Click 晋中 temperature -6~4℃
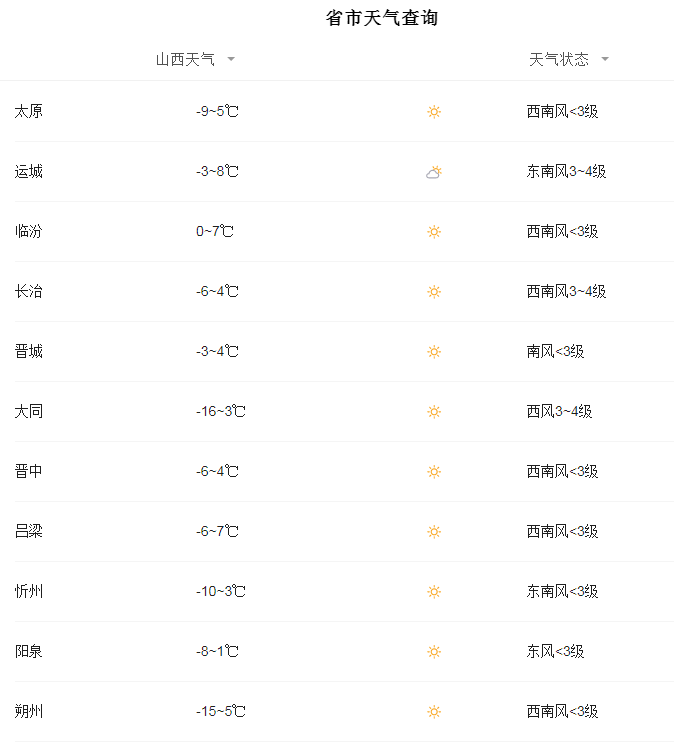 point(217,472)
